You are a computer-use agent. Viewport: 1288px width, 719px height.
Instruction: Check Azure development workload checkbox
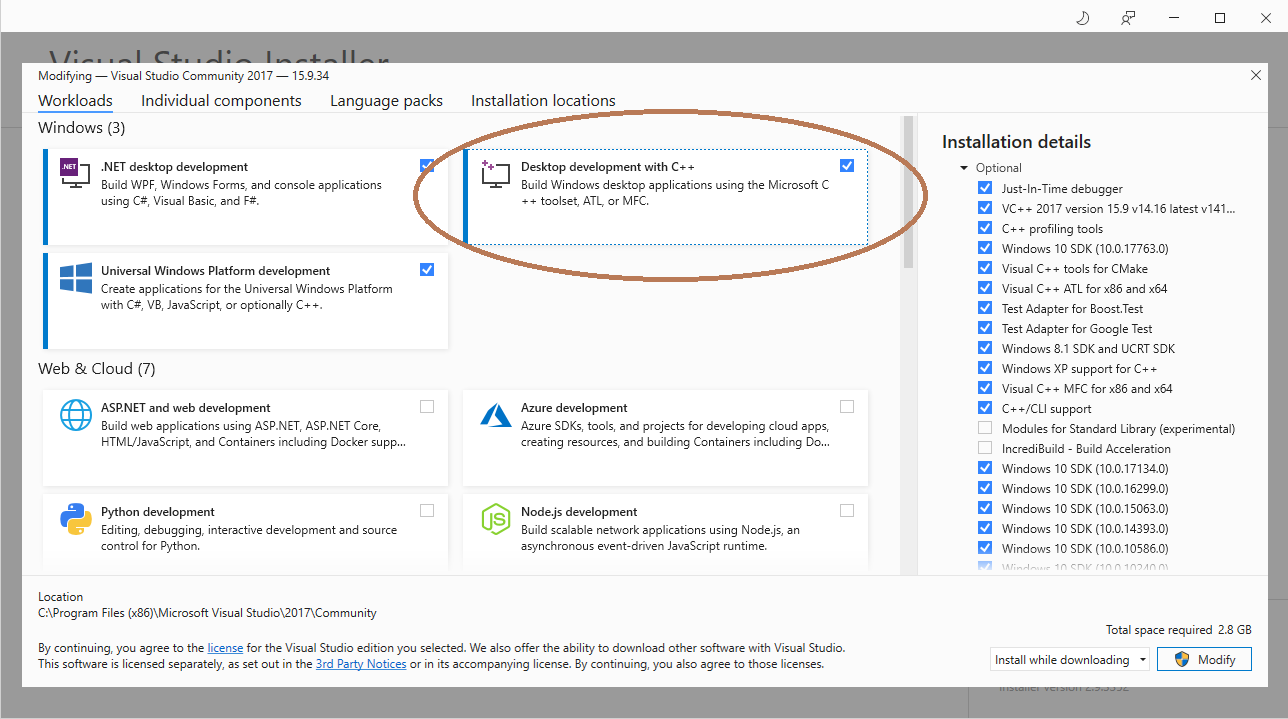(x=847, y=406)
